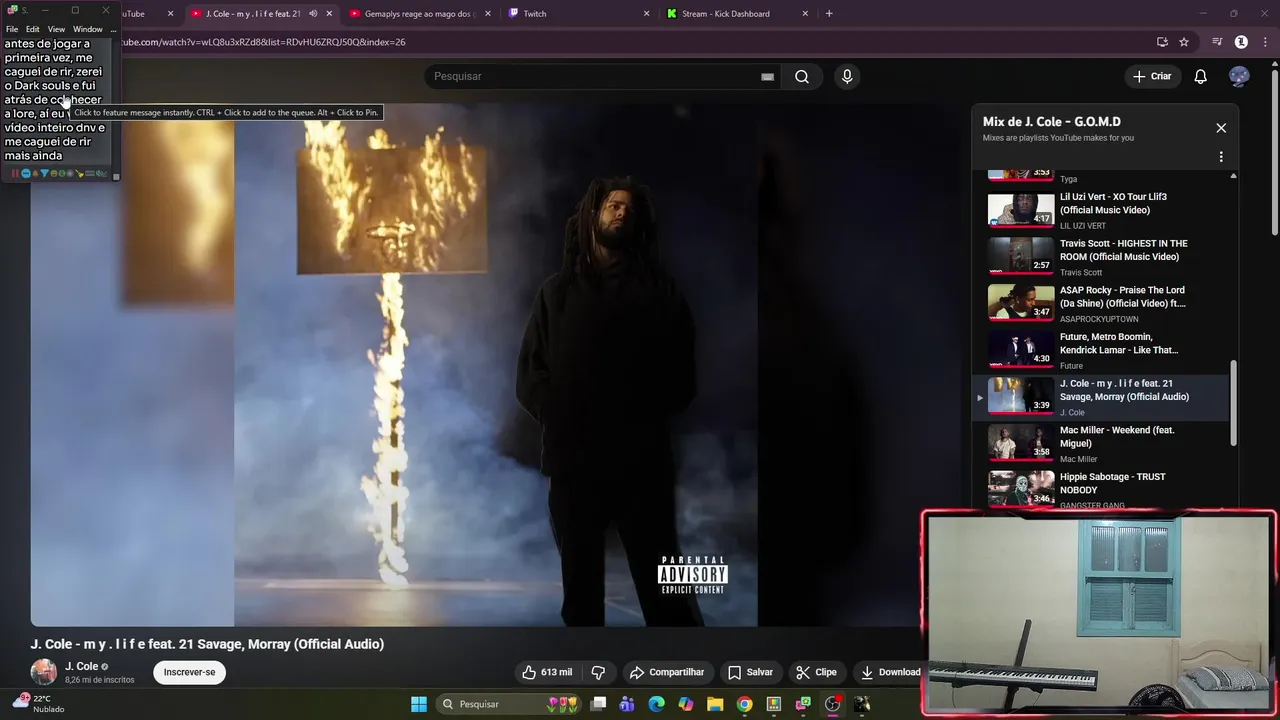The width and height of the screenshot is (1280, 720).
Task: Mute the J. Cole tab via speaker icon
Action: pos(313,14)
